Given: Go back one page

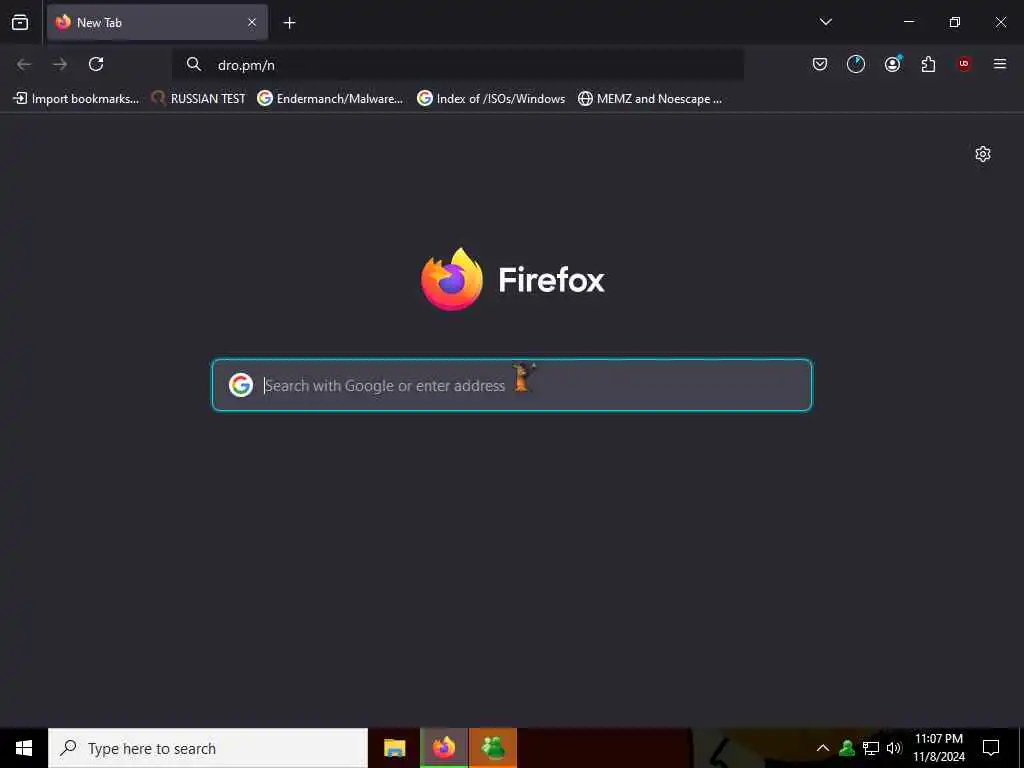Looking at the screenshot, I should (x=24, y=64).
